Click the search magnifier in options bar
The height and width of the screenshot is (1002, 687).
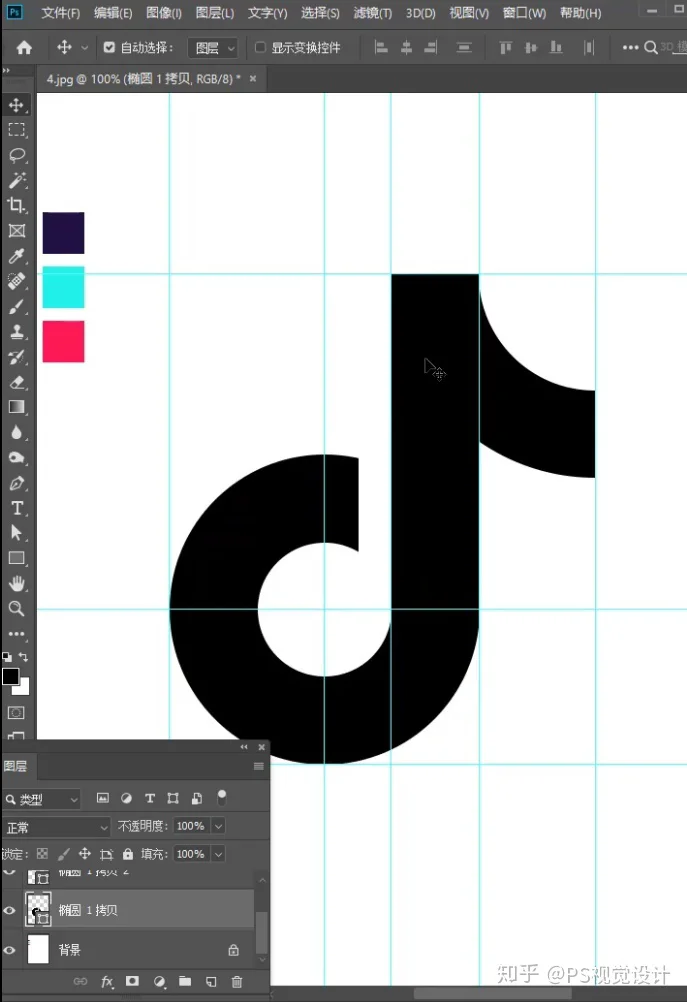click(651, 47)
